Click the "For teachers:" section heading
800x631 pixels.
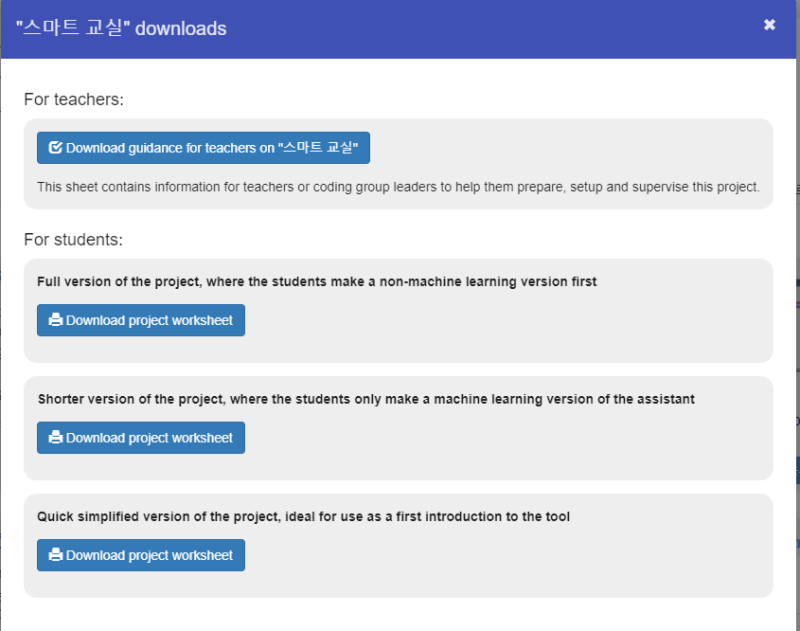coord(73,100)
